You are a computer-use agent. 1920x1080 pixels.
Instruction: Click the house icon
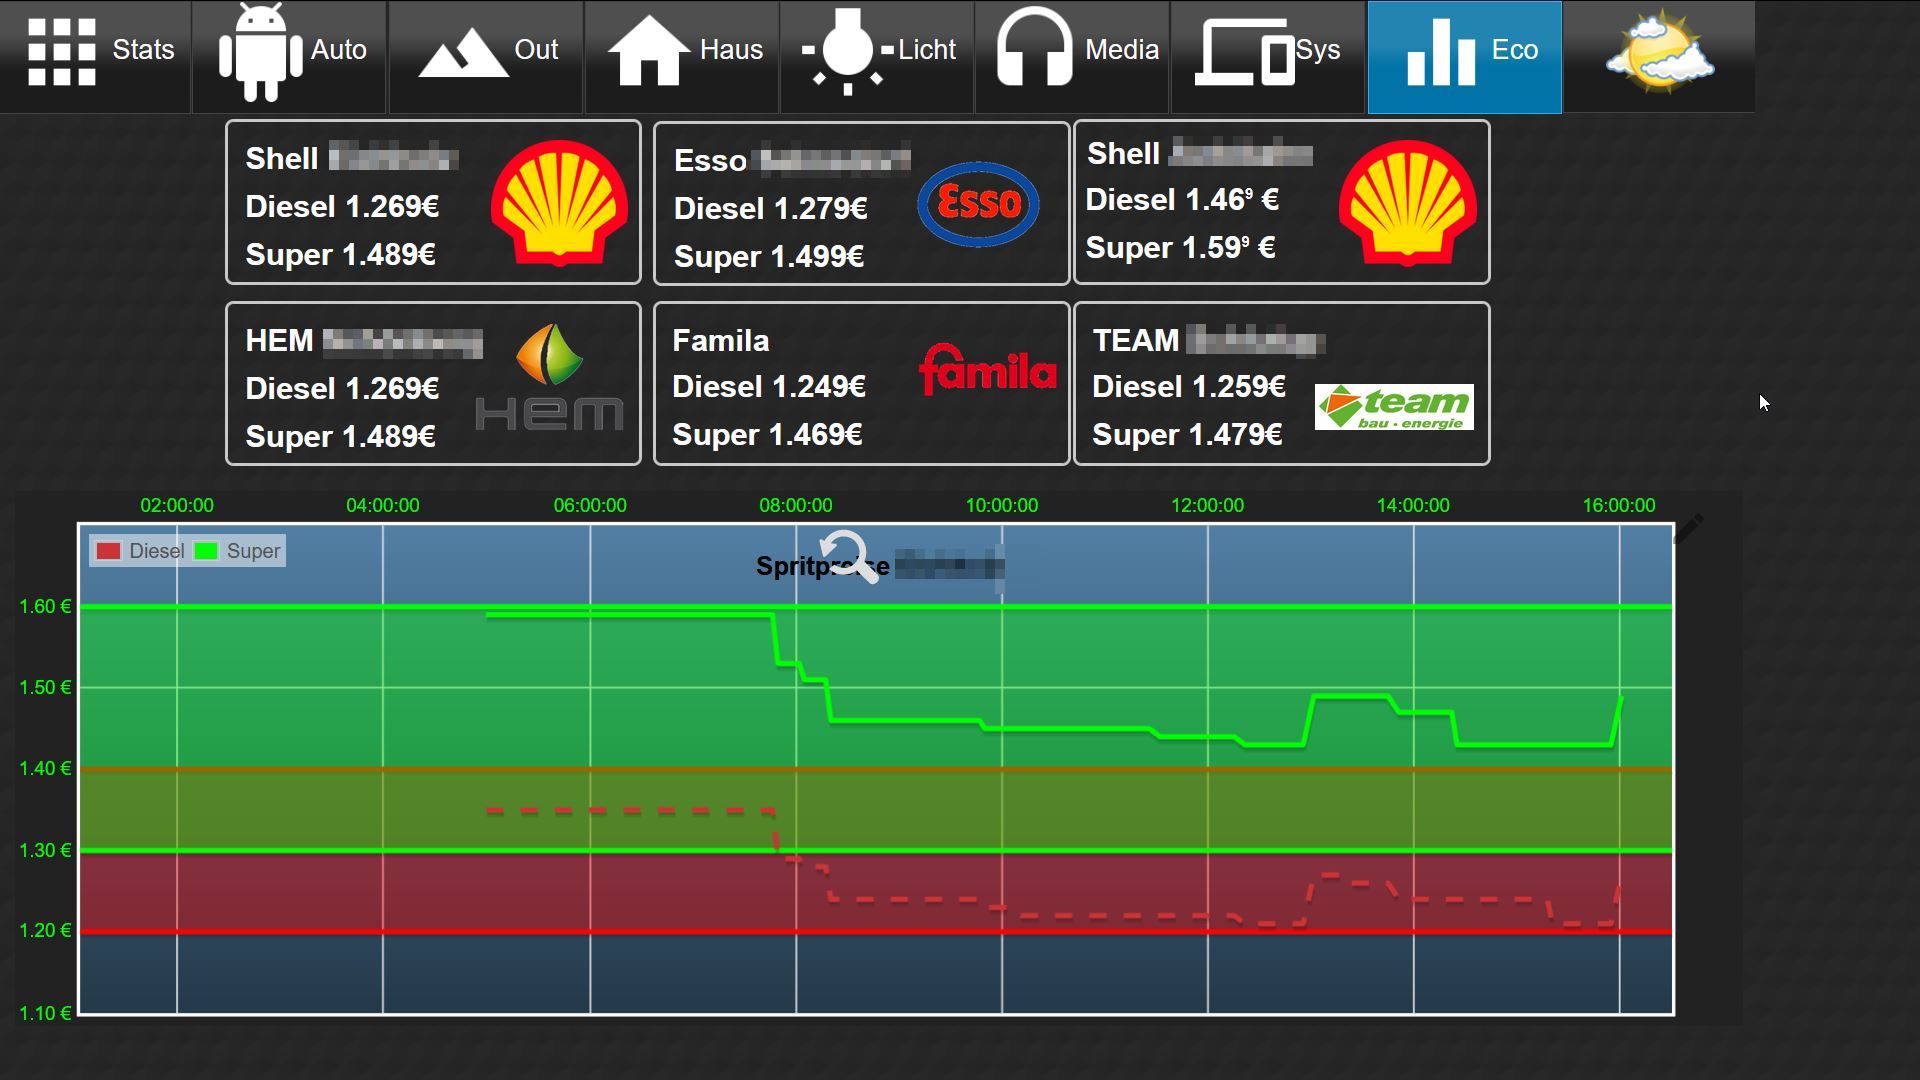[649, 50]
